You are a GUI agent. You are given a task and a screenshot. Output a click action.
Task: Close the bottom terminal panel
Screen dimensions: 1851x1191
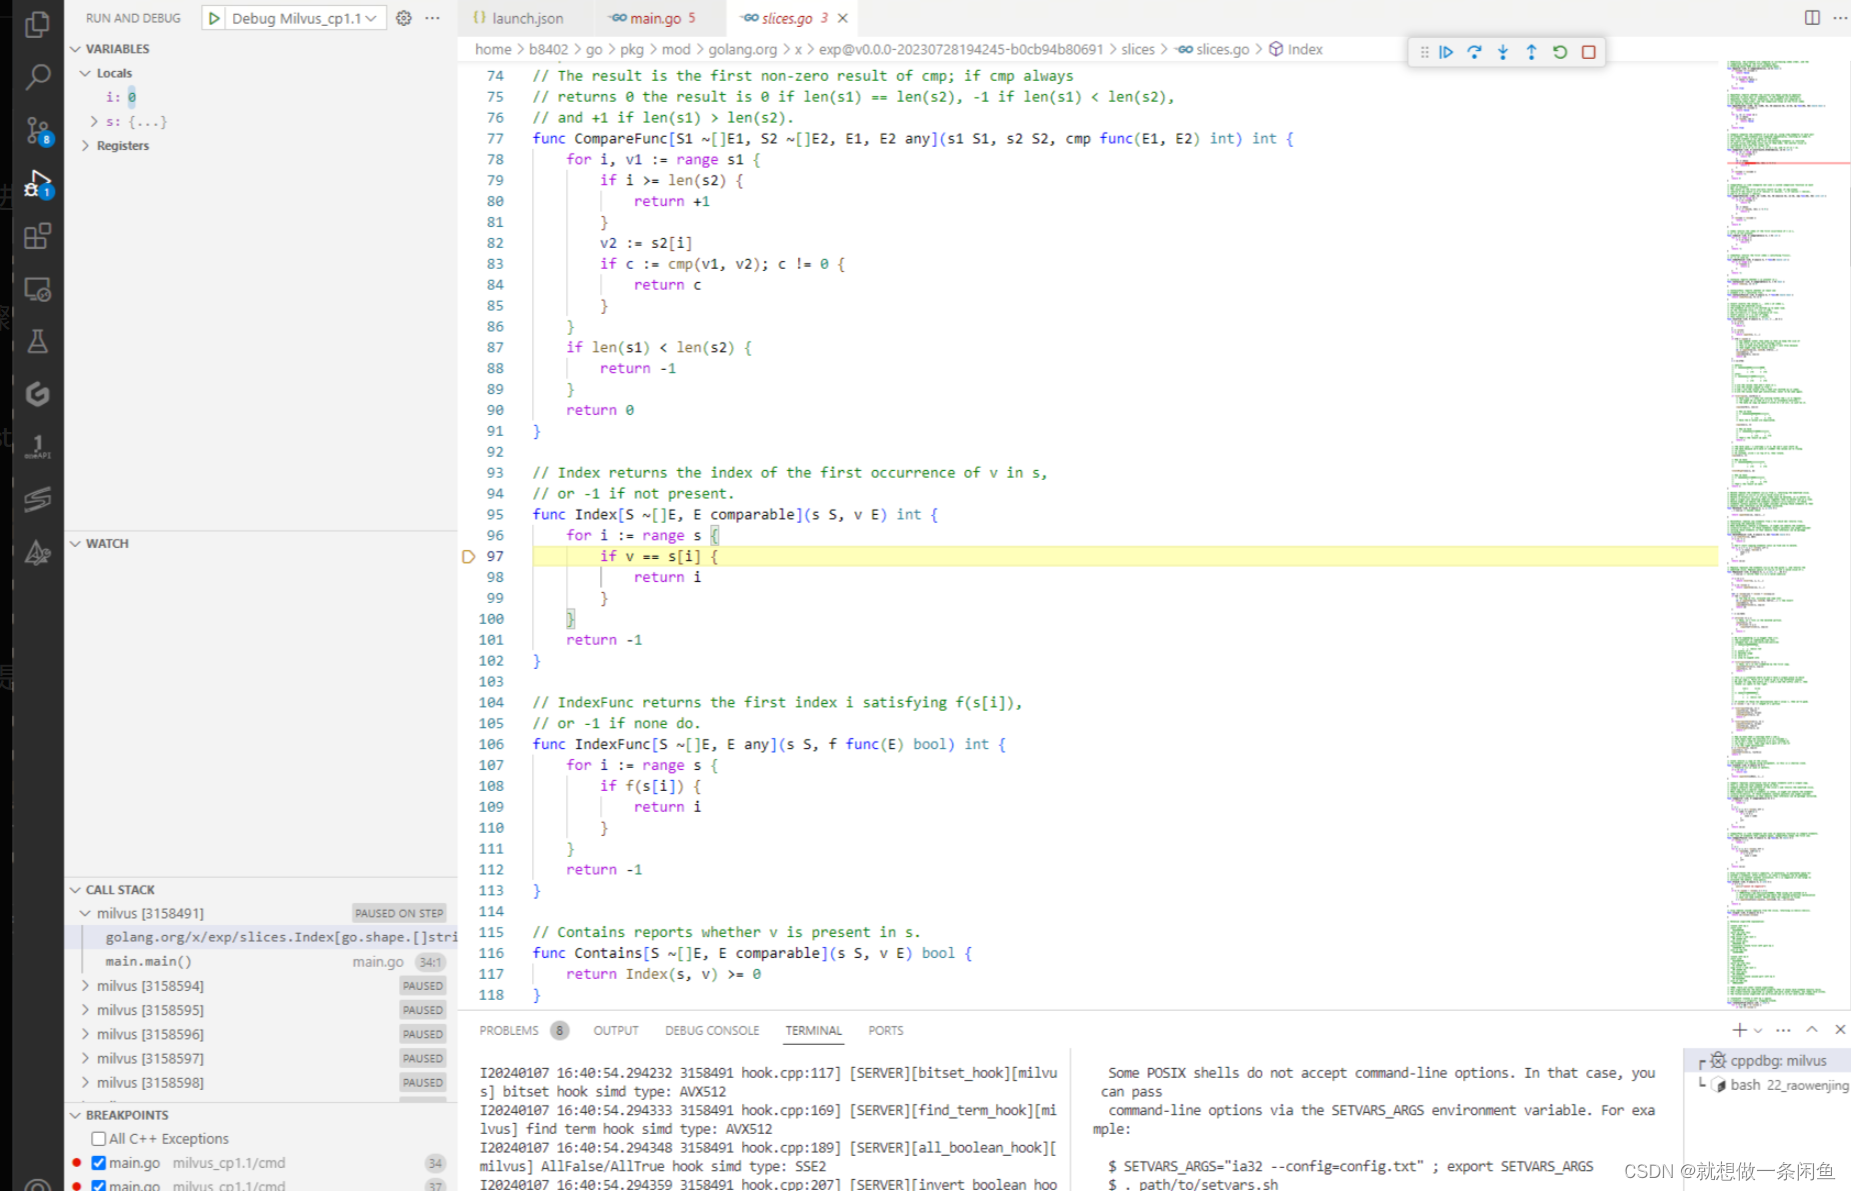[x=1840, y=1030]
